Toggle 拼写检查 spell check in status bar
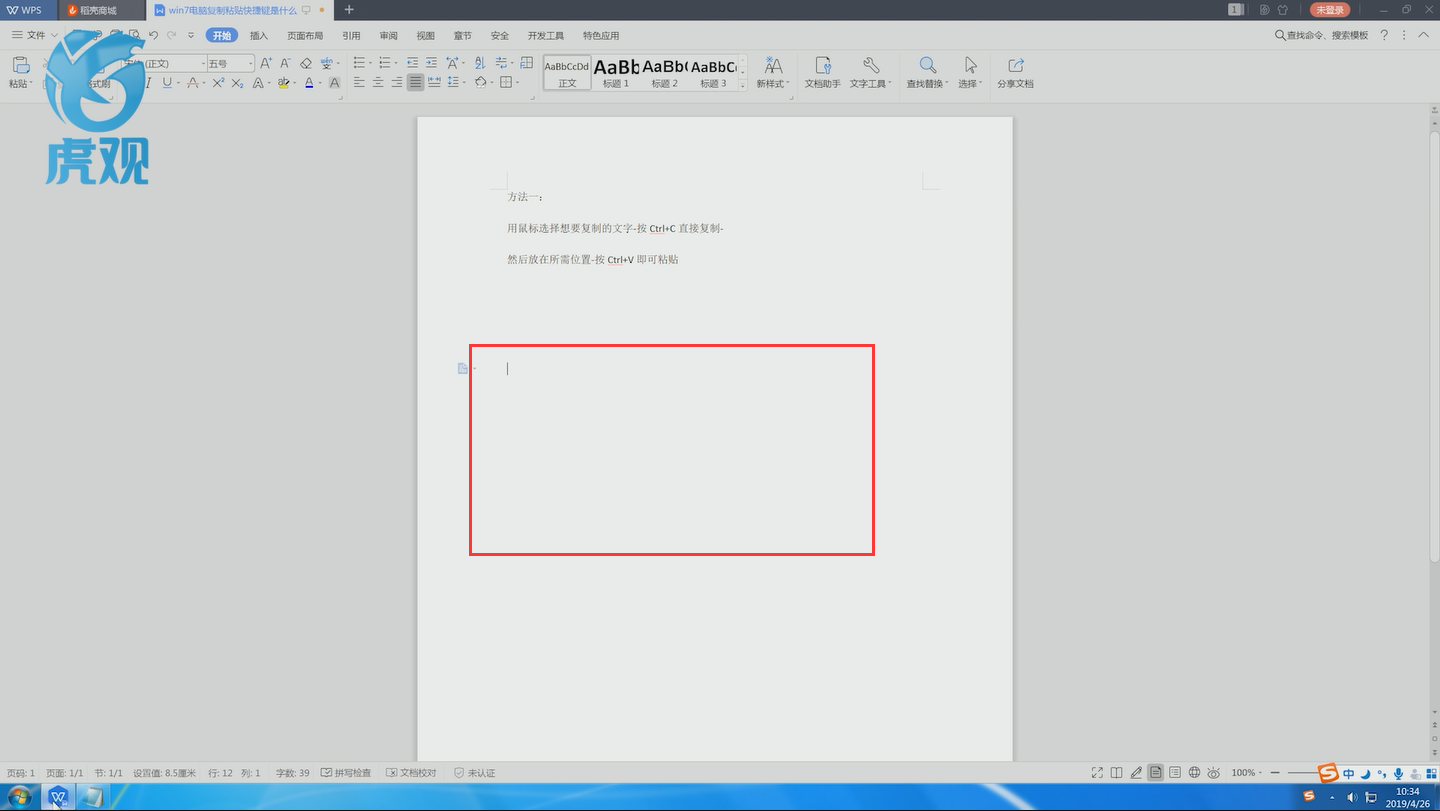Screen dimensions: 1440x811 346,773
